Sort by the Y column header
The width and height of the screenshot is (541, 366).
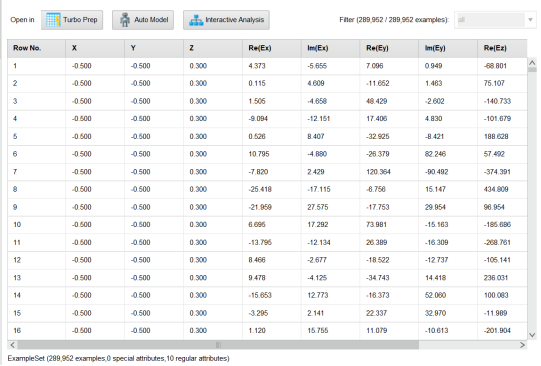(x=154, y=48)
